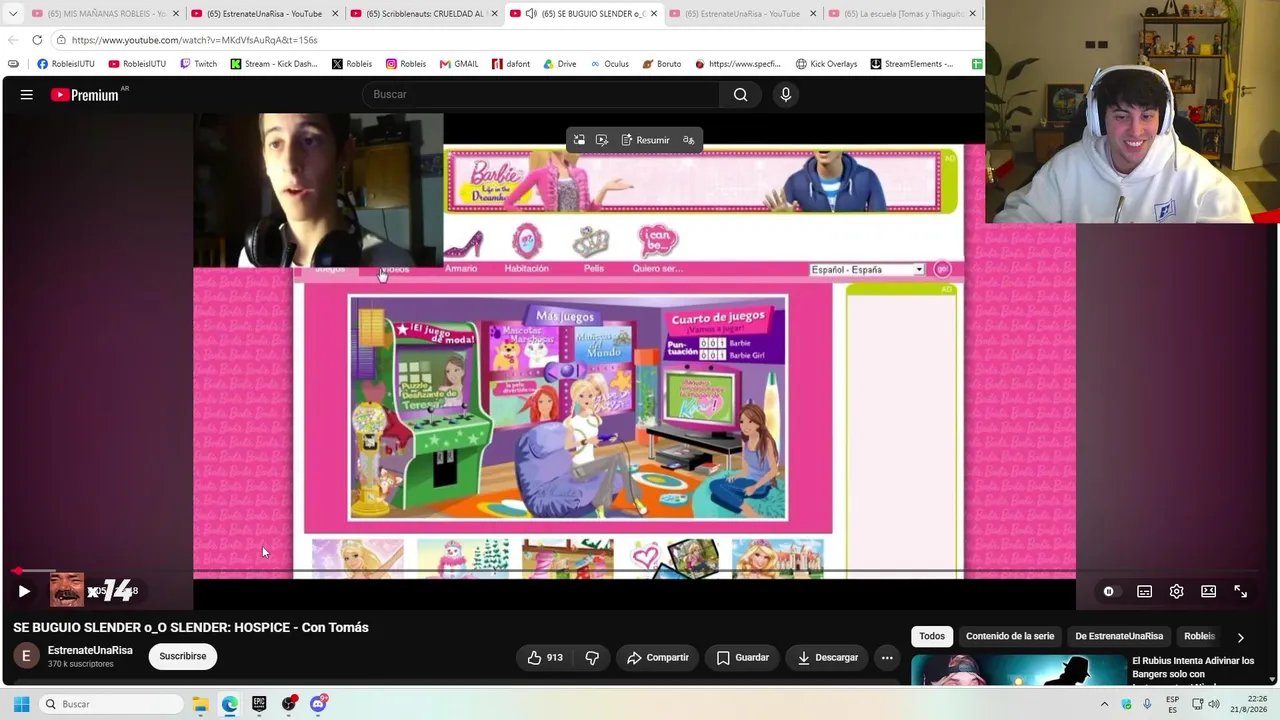Reload the page with refresh button

point(37,40)
